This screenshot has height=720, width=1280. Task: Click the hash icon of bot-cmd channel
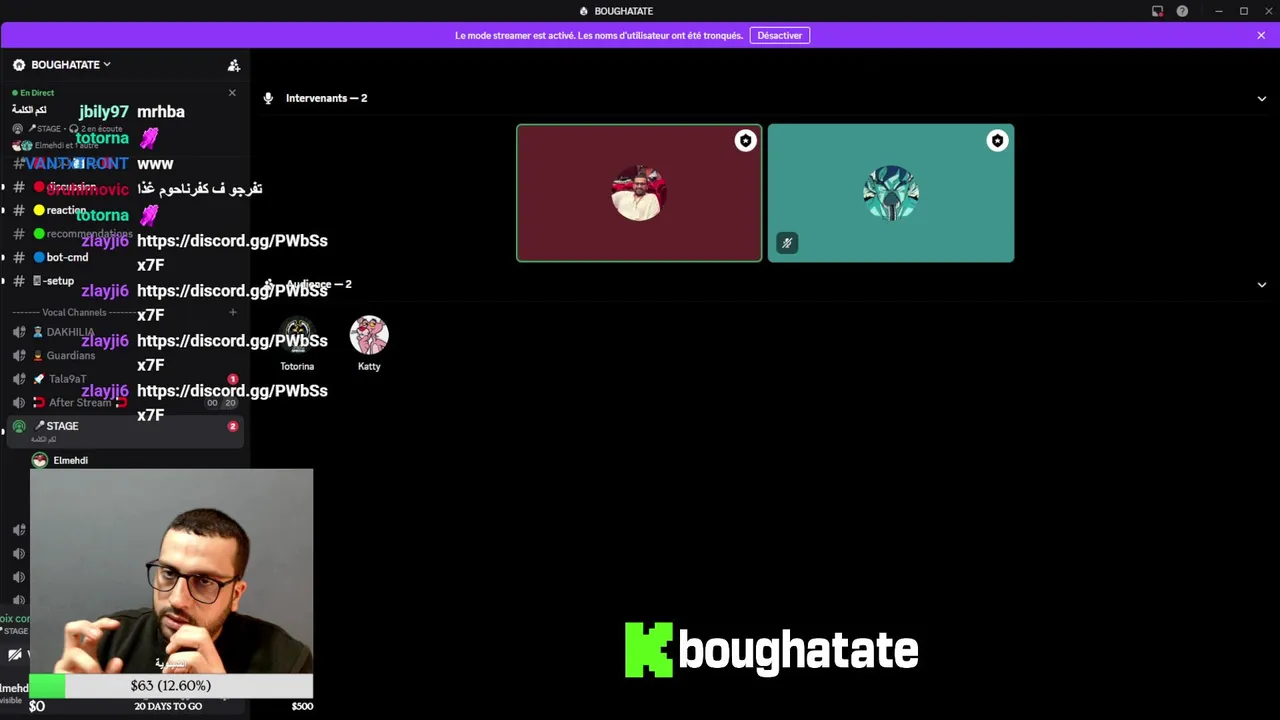[19, 257]
